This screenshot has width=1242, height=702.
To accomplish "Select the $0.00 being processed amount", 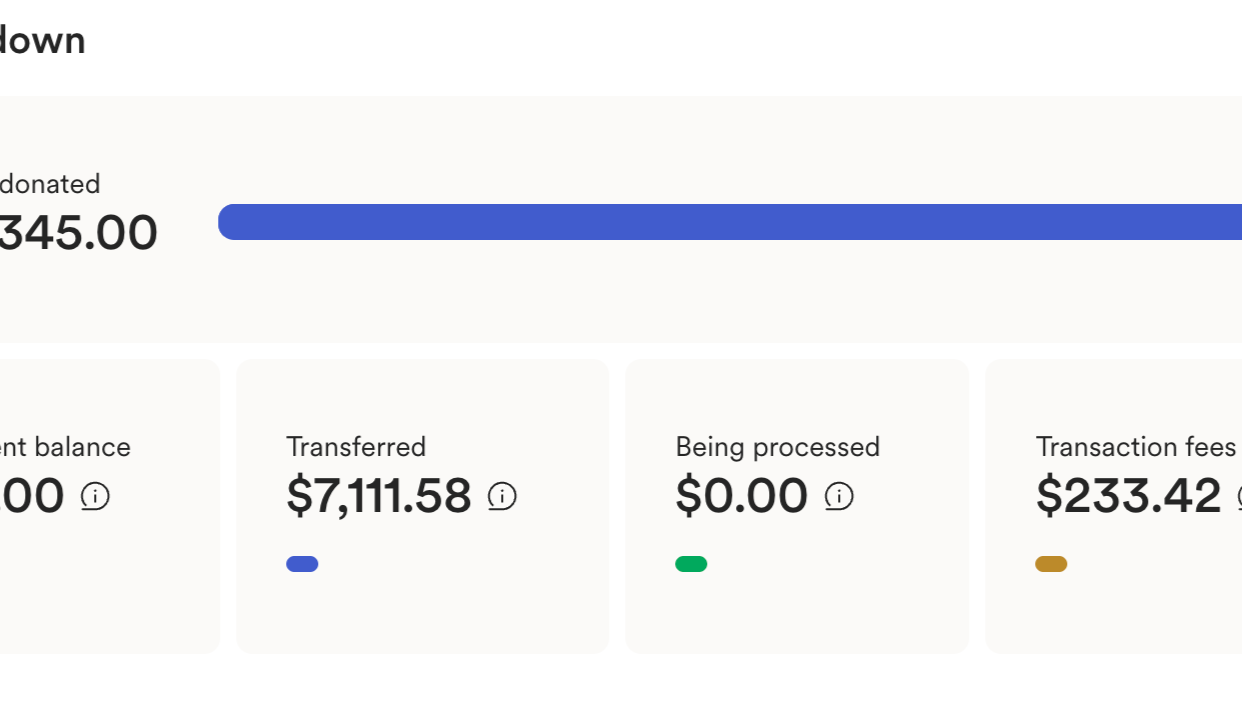I will [742, 496].
